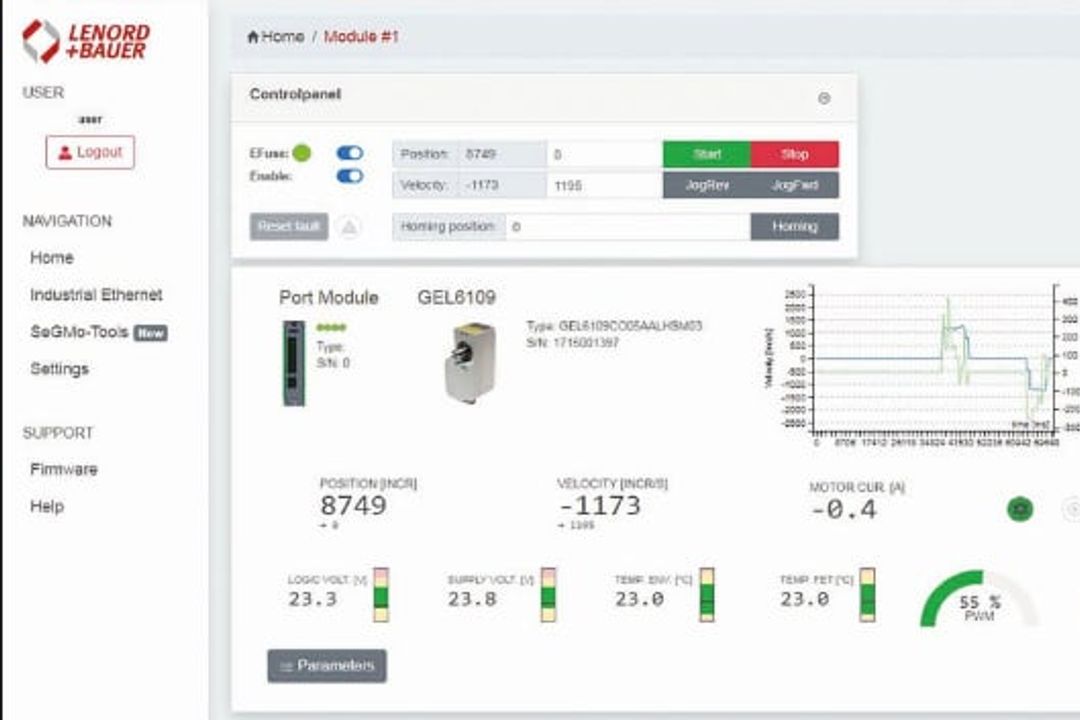Click the Homing position input field

tap(627, 227)
